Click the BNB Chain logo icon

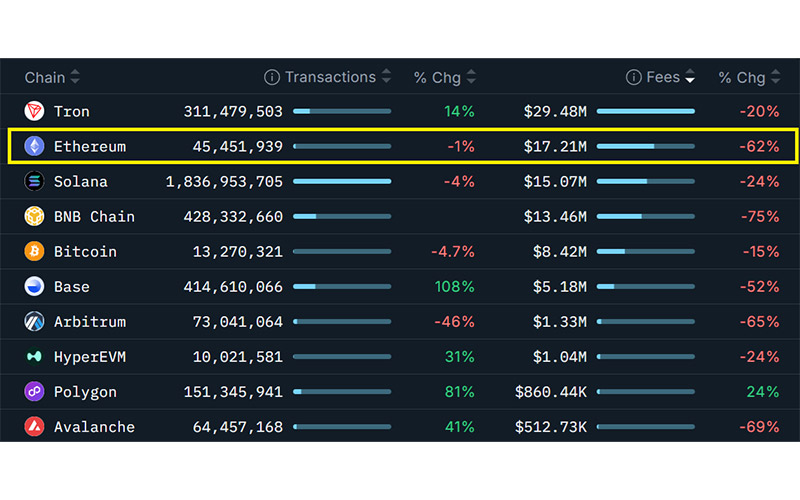35,216
